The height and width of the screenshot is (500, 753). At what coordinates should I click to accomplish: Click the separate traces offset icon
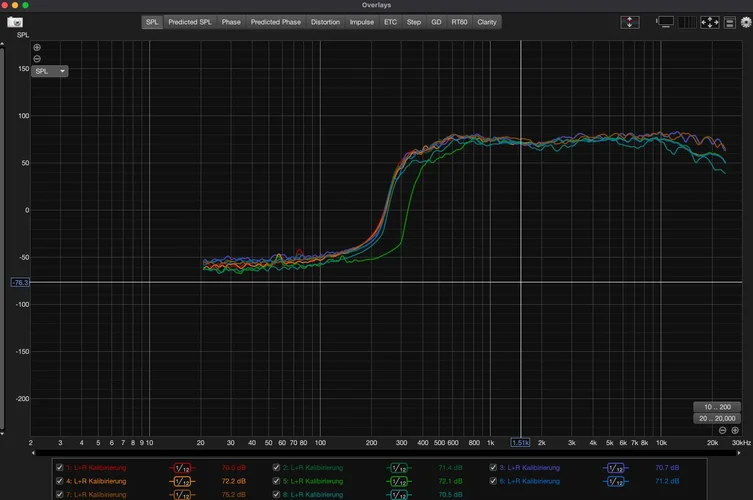(630, 21)
